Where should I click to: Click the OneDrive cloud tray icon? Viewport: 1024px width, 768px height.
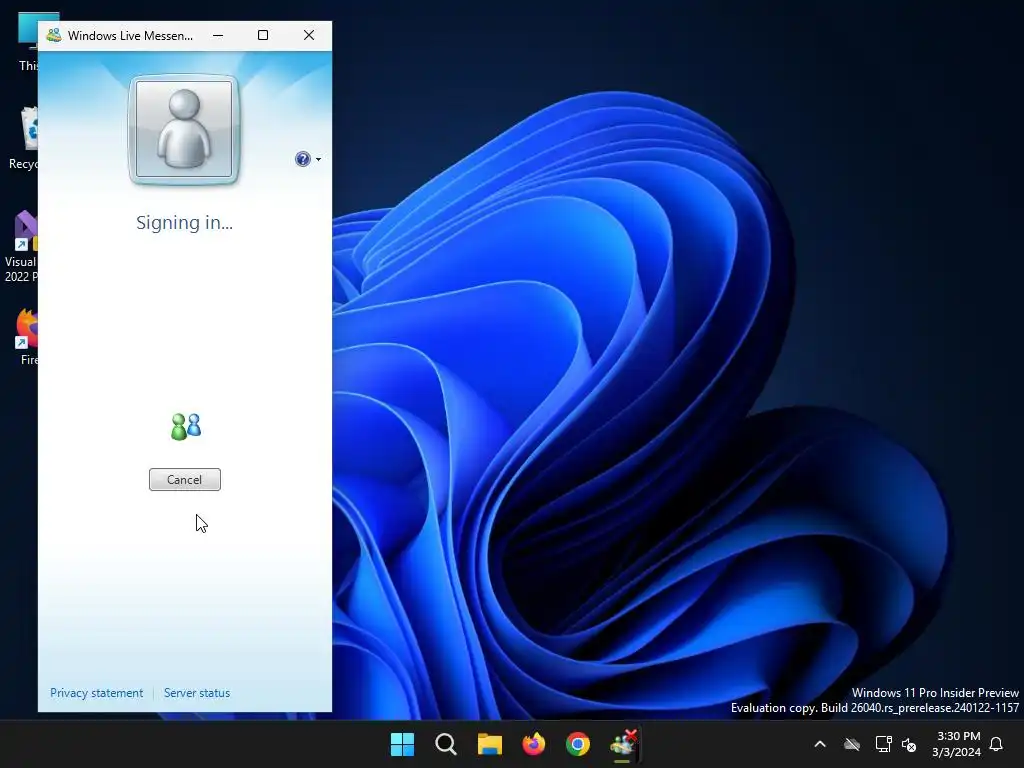(x=852, y=744)
